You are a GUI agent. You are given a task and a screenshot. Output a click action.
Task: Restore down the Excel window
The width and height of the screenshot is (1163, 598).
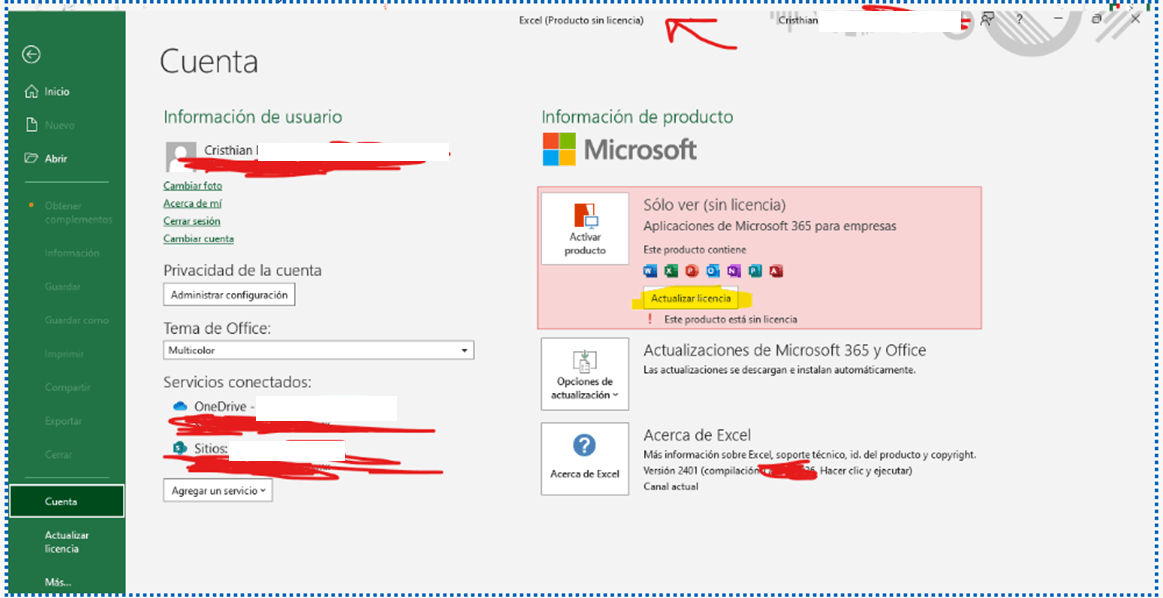click(1097, 20)
